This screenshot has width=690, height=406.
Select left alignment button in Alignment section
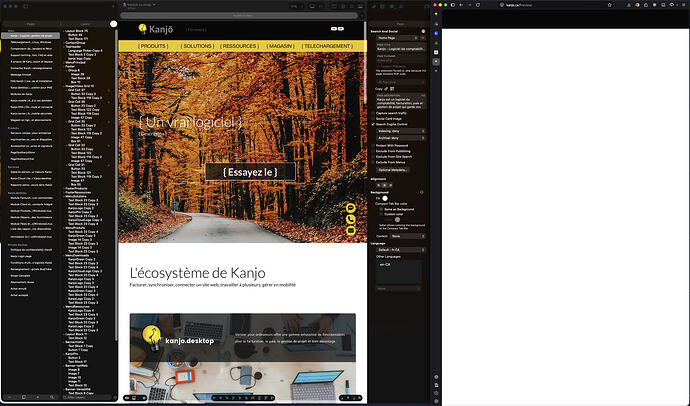tap(378, 185)
